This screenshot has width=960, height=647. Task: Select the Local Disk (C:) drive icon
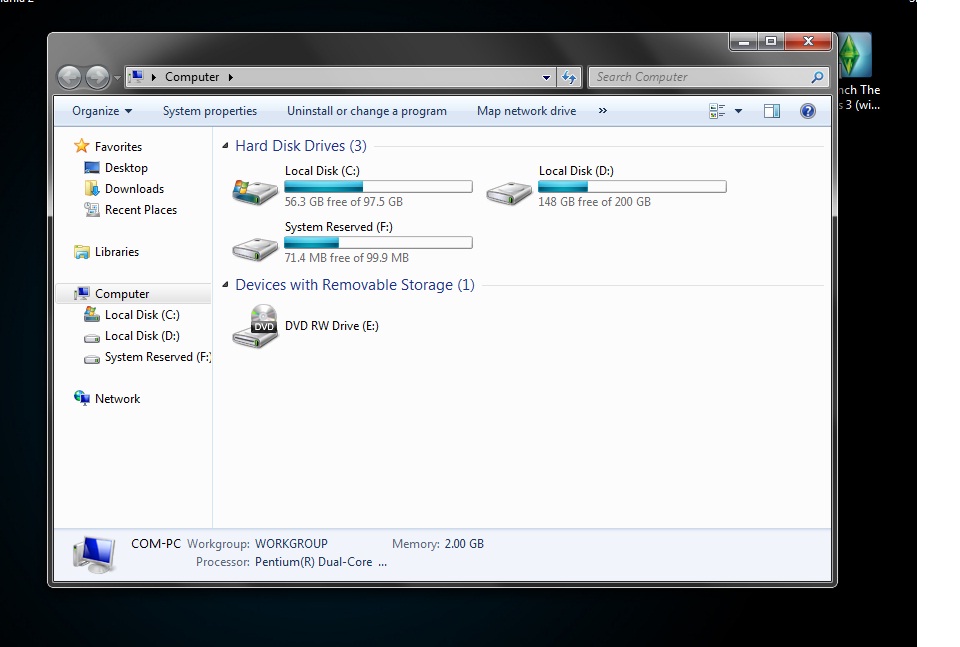coord(255,192)
